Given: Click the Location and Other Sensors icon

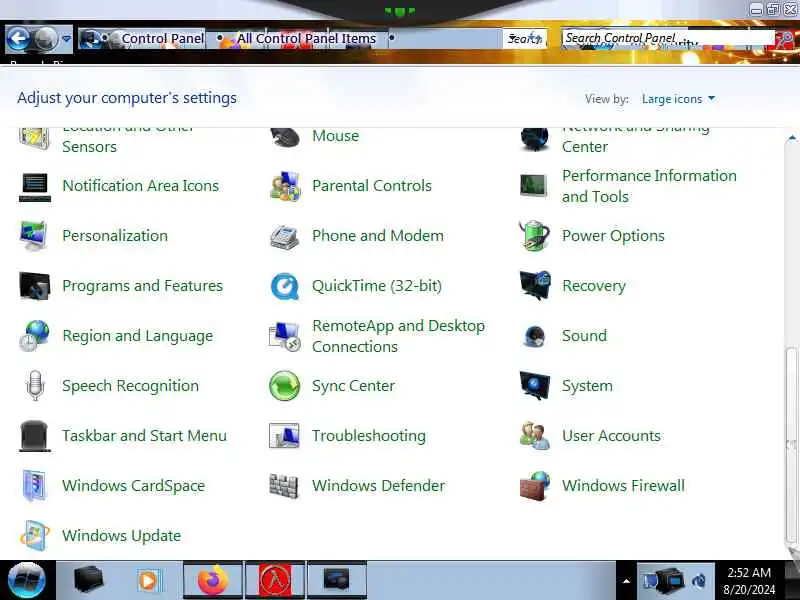Looking at the screenshot, I should point(35,138).
